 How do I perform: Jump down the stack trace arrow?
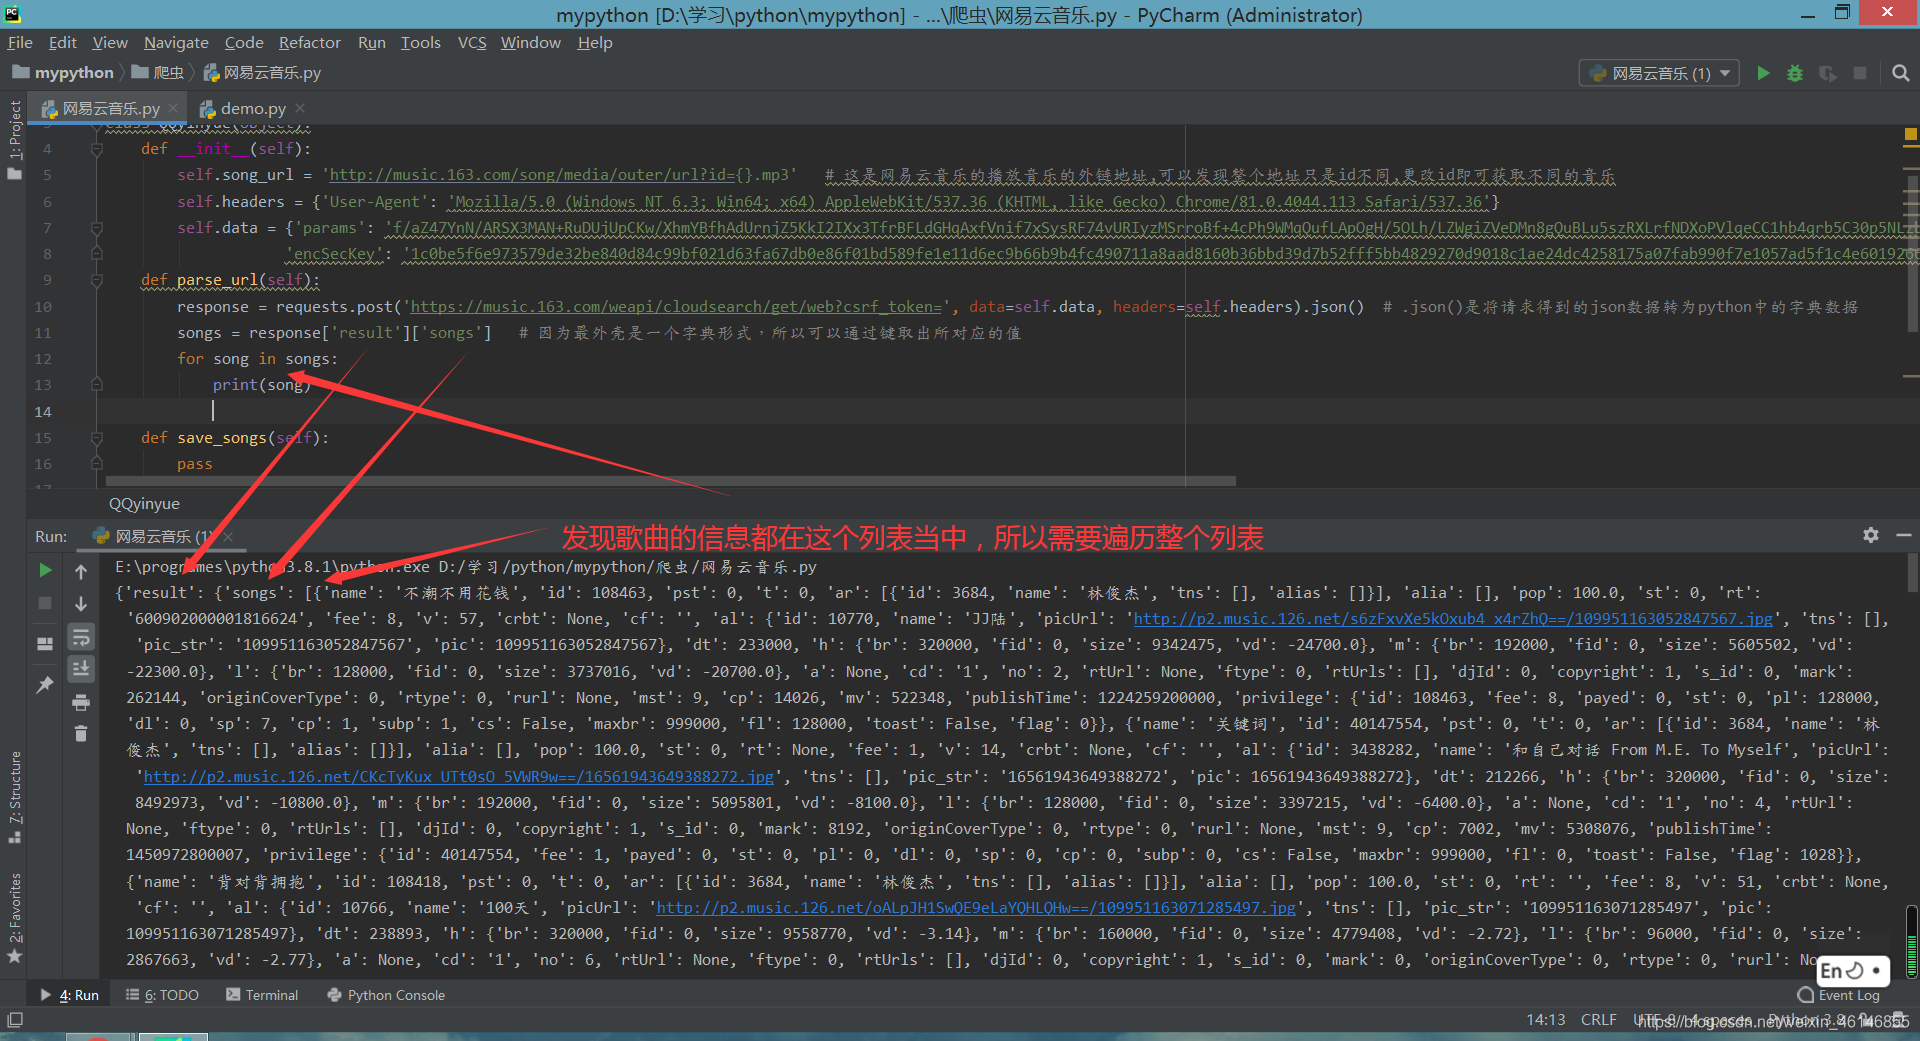point(81,604)
